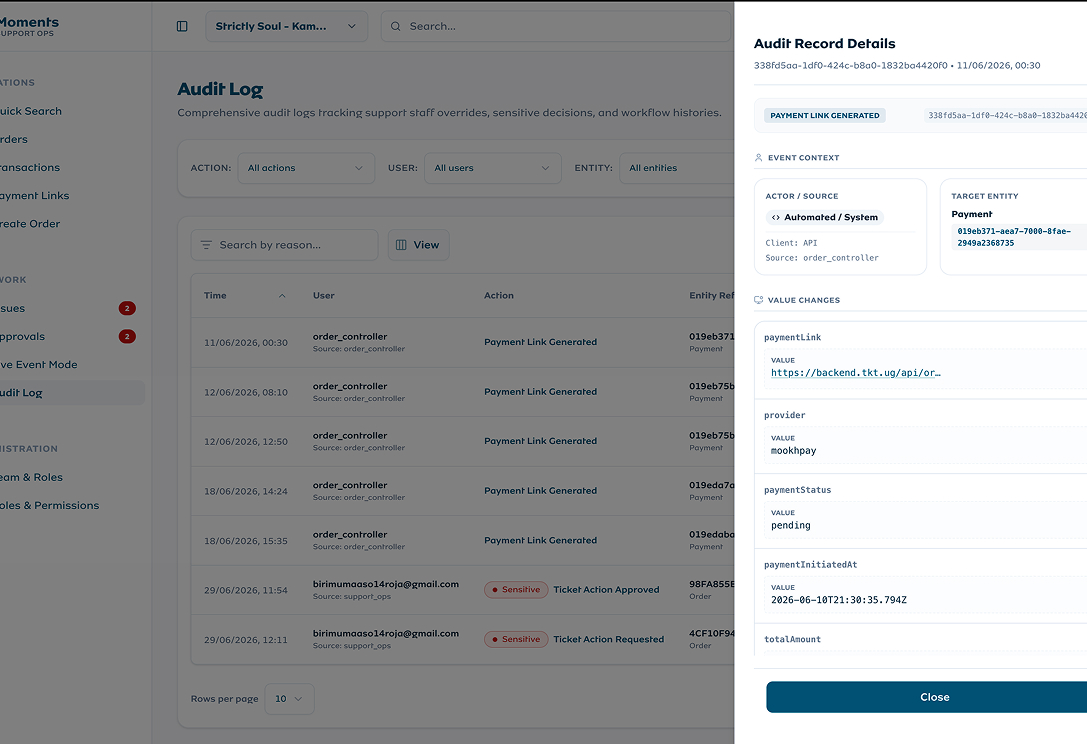Click Ticket Action Requested action text

tap(609, 640)
